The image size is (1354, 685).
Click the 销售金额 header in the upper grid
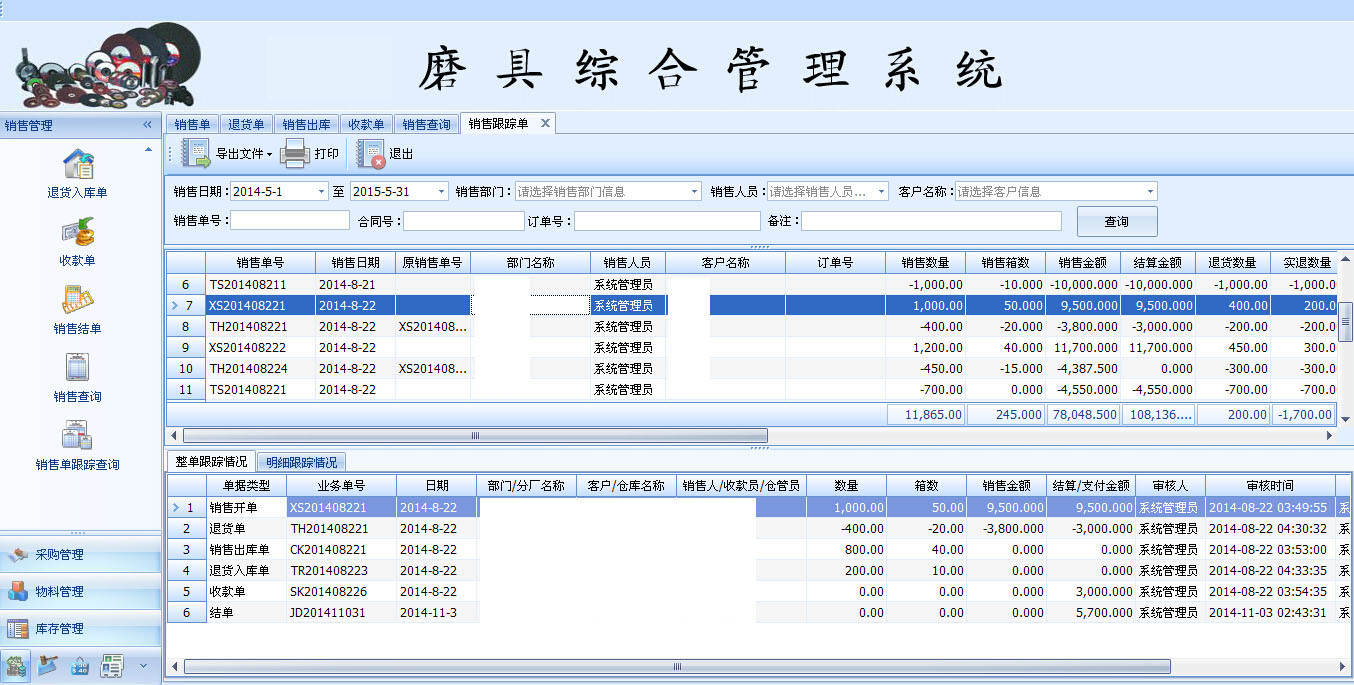click(x=1083, y=263)
